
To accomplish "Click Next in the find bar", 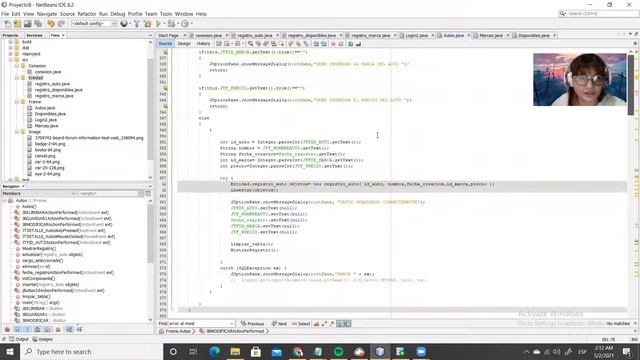I will 280,324.
